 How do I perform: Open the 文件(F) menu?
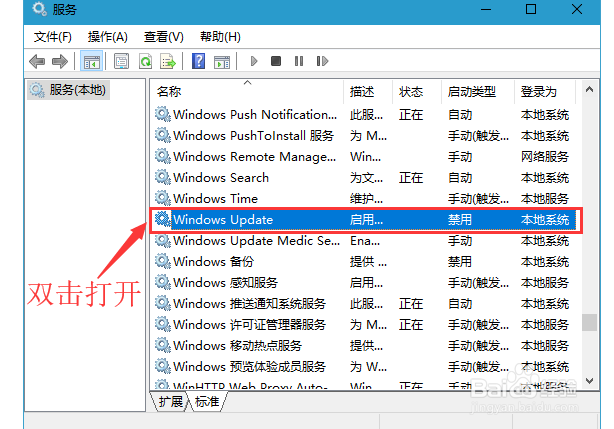coord(52,37)
